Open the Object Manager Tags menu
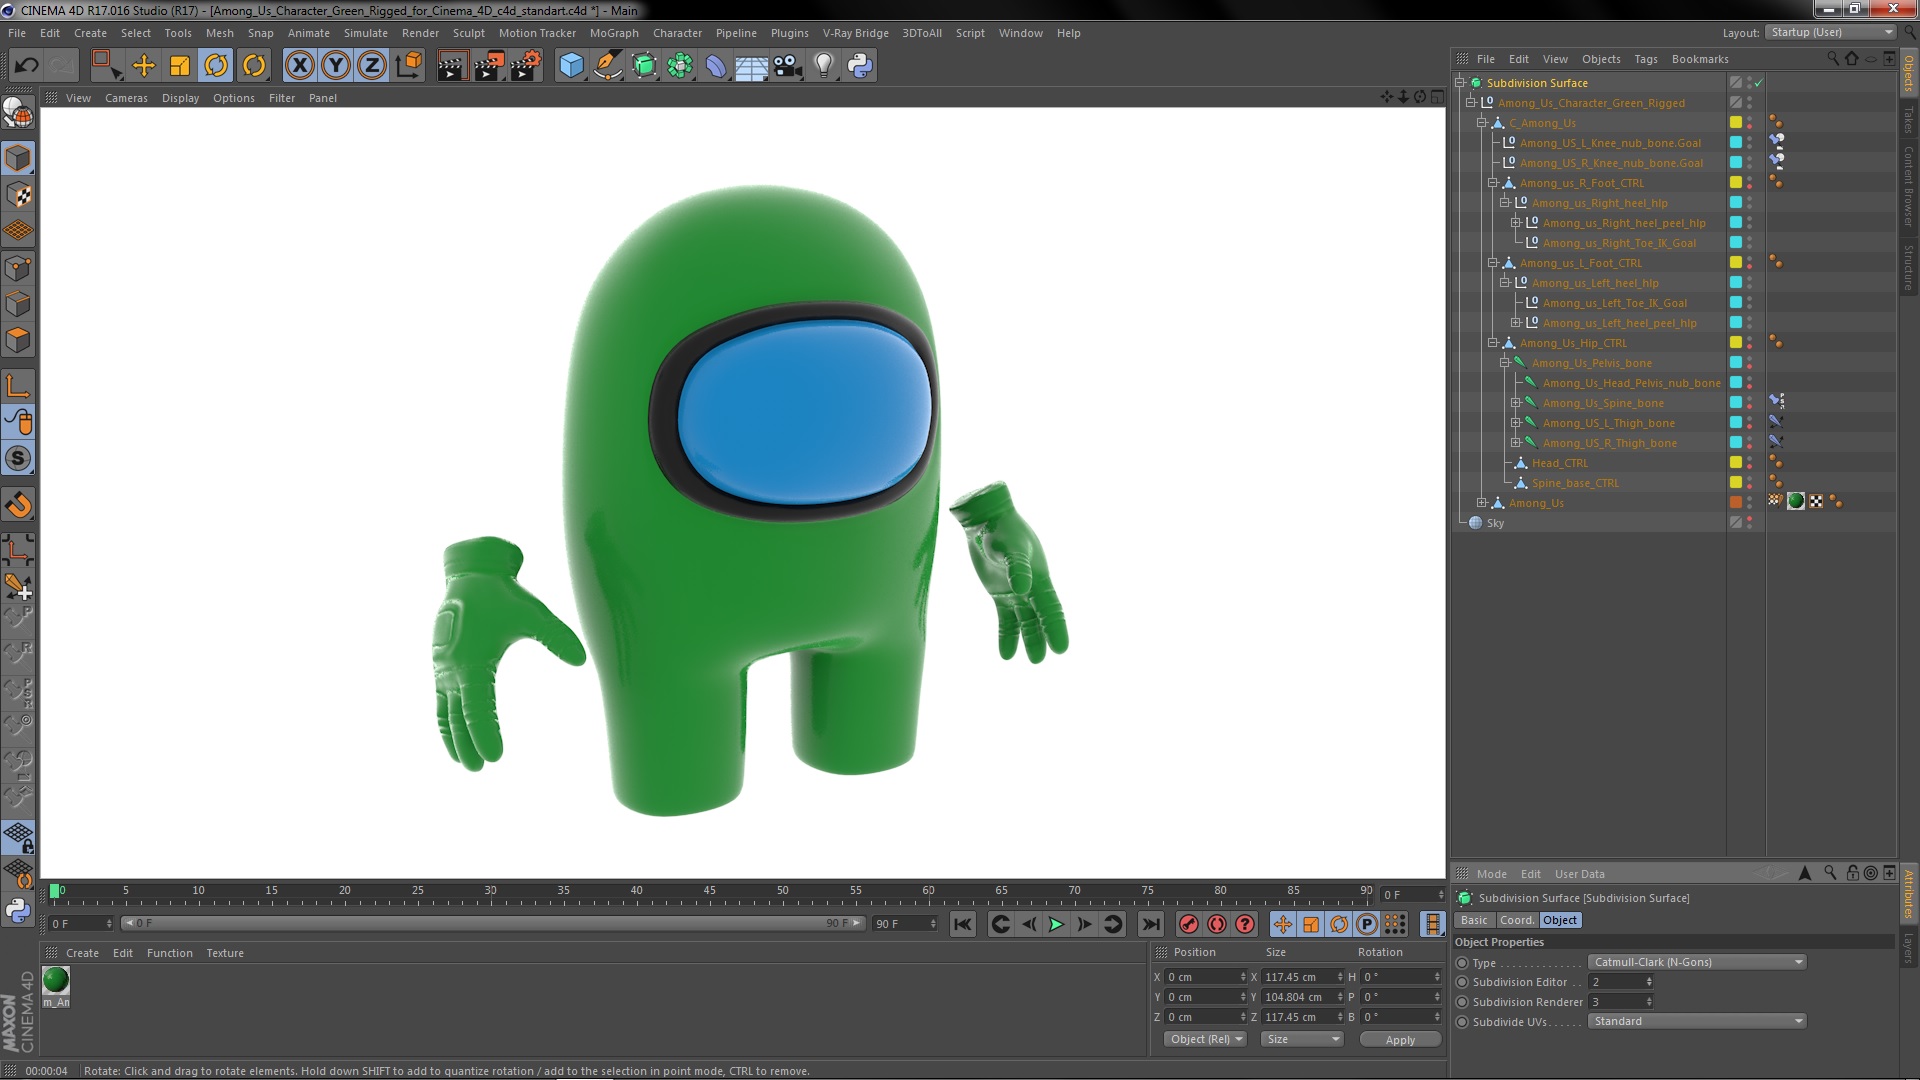Viewport: 1920px width, 1080px height. point(1646,59)
